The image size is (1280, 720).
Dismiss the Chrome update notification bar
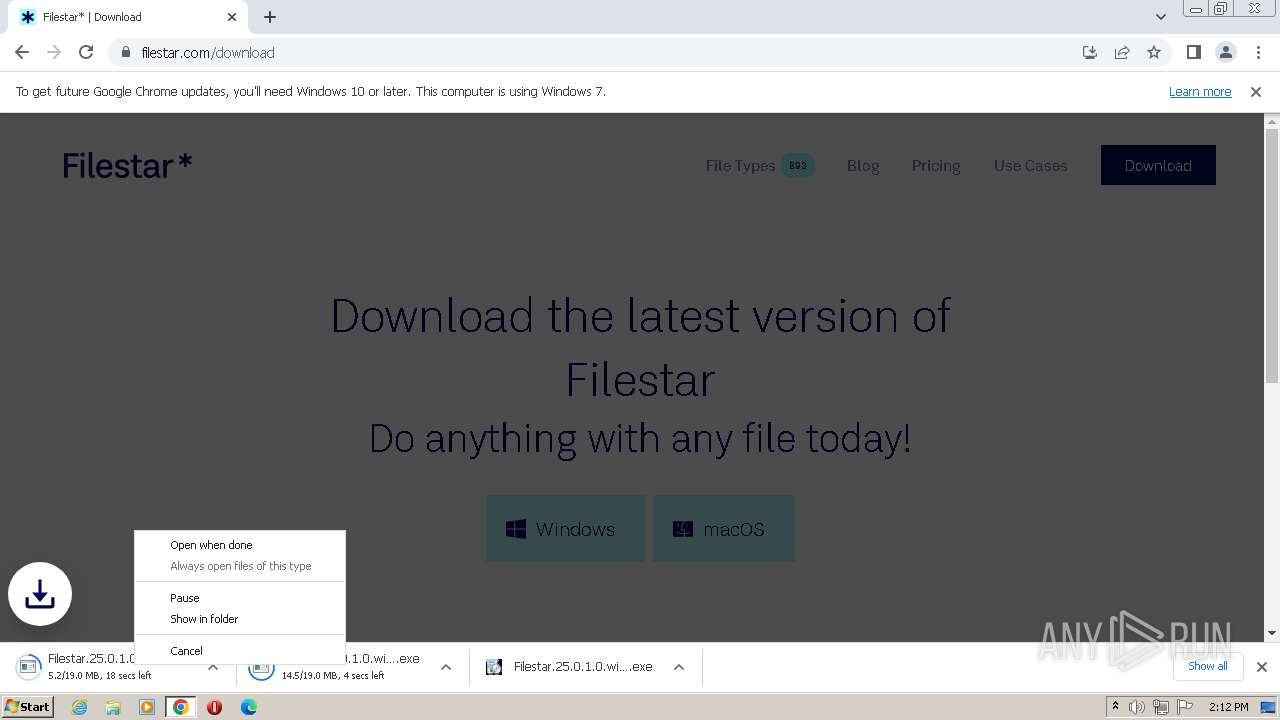1256,91
